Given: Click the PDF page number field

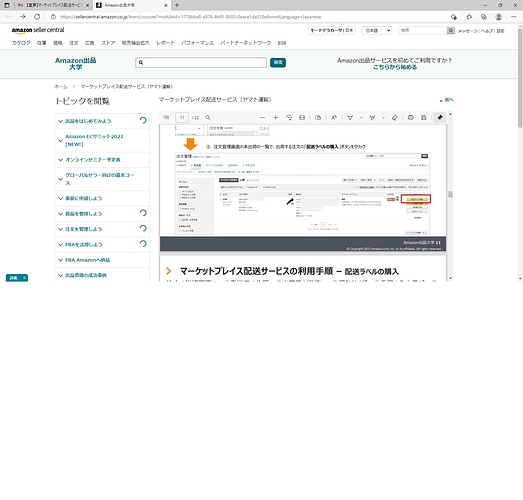Looking at the screenshot, I should [182, 118].
